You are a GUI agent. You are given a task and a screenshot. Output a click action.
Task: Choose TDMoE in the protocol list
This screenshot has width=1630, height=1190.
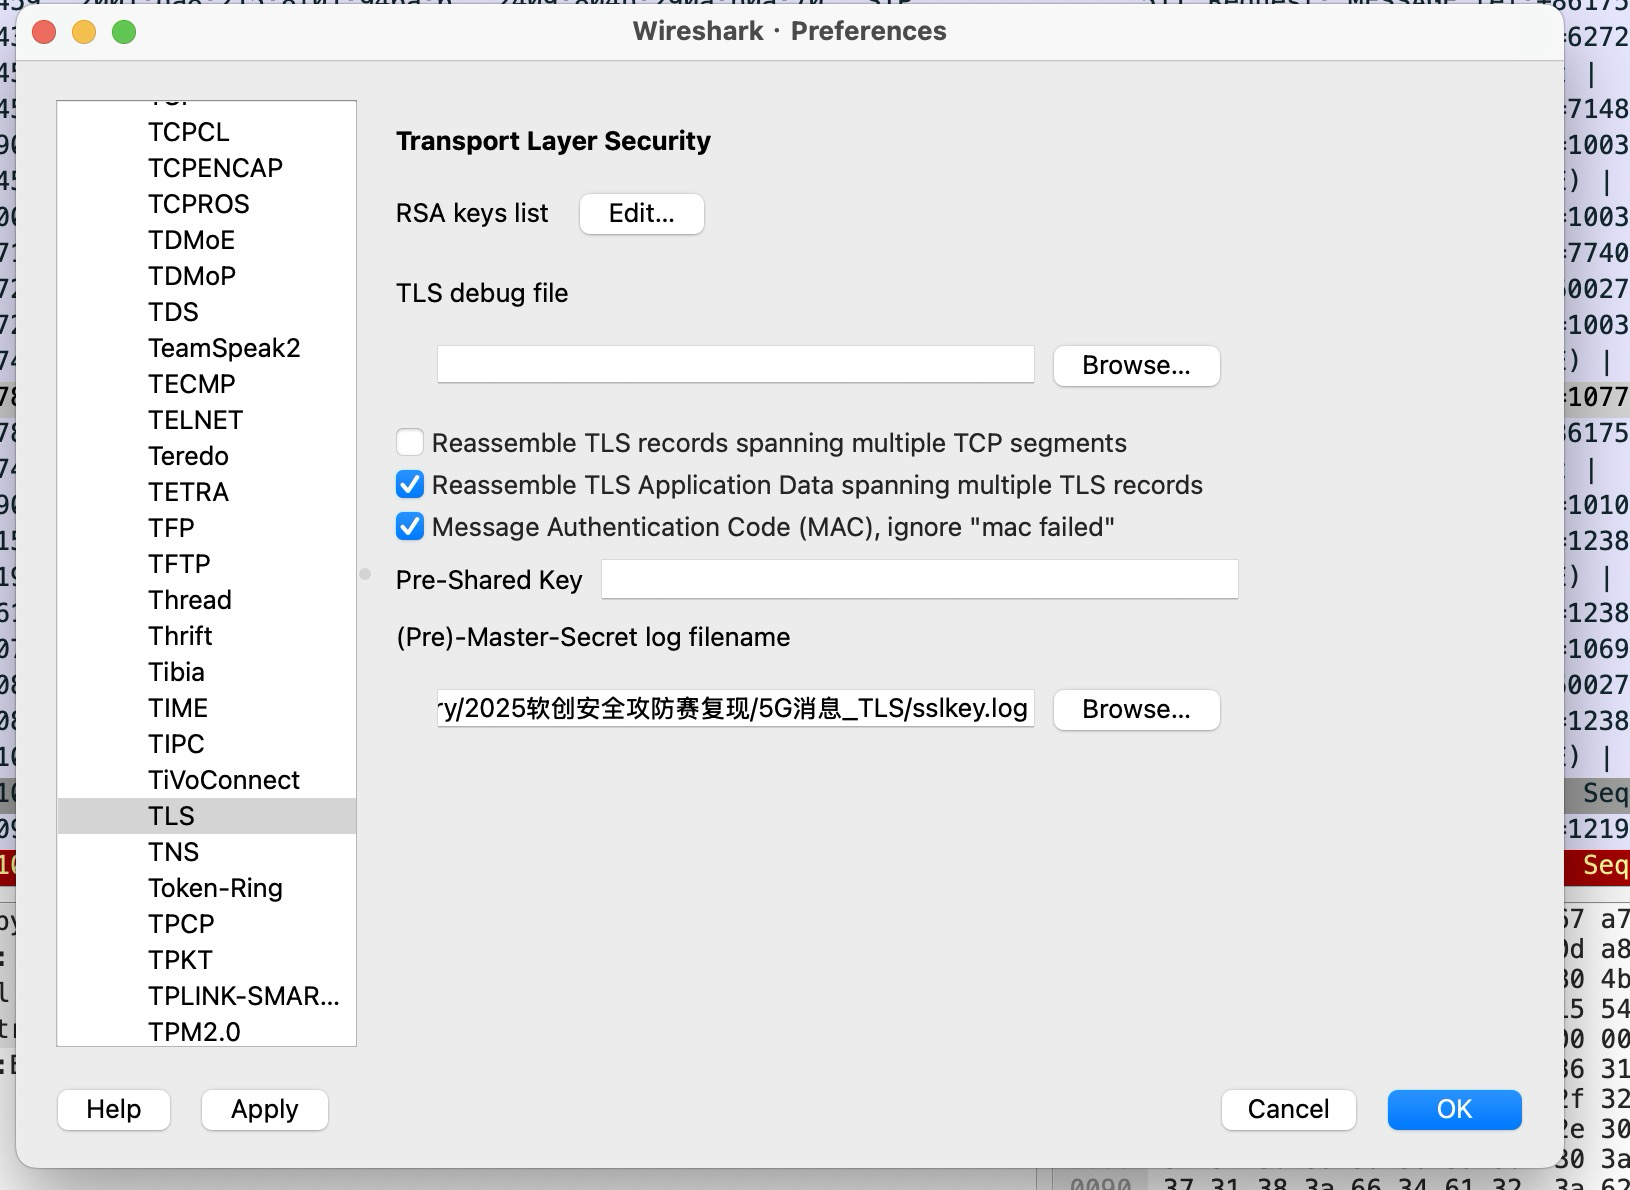(x=206, y=240)
